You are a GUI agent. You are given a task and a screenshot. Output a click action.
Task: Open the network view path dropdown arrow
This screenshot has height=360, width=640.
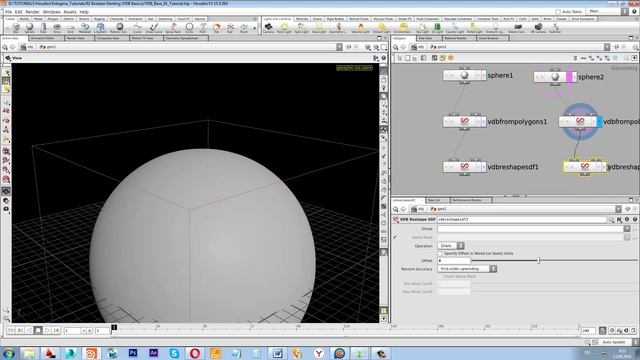tap(607, 47)
